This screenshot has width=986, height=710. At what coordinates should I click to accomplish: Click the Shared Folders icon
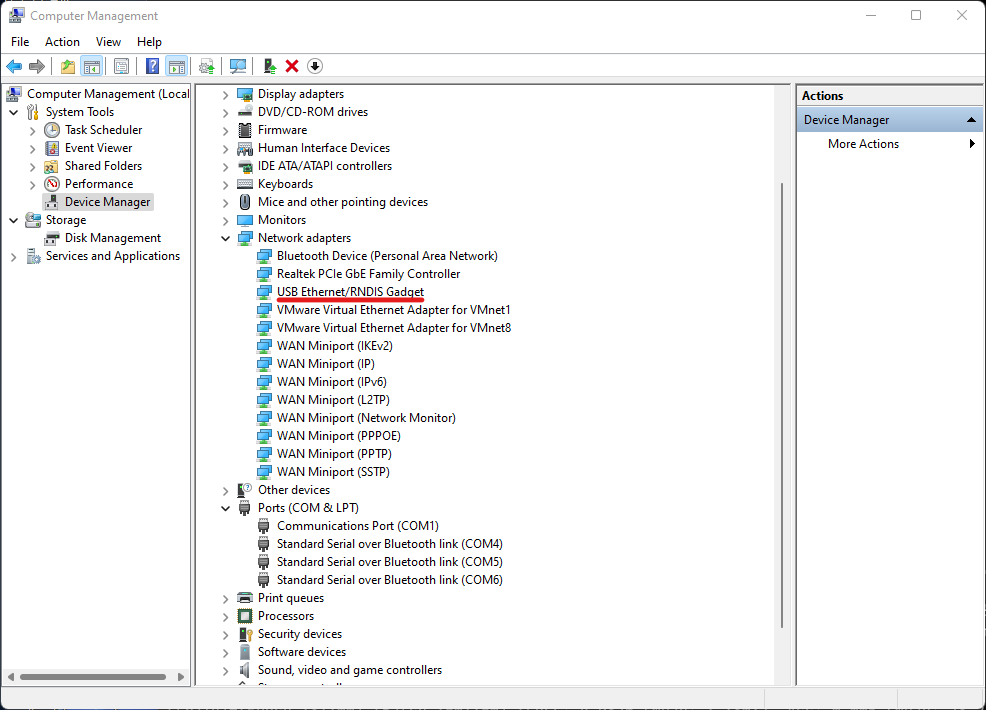[x=52, y=167]
